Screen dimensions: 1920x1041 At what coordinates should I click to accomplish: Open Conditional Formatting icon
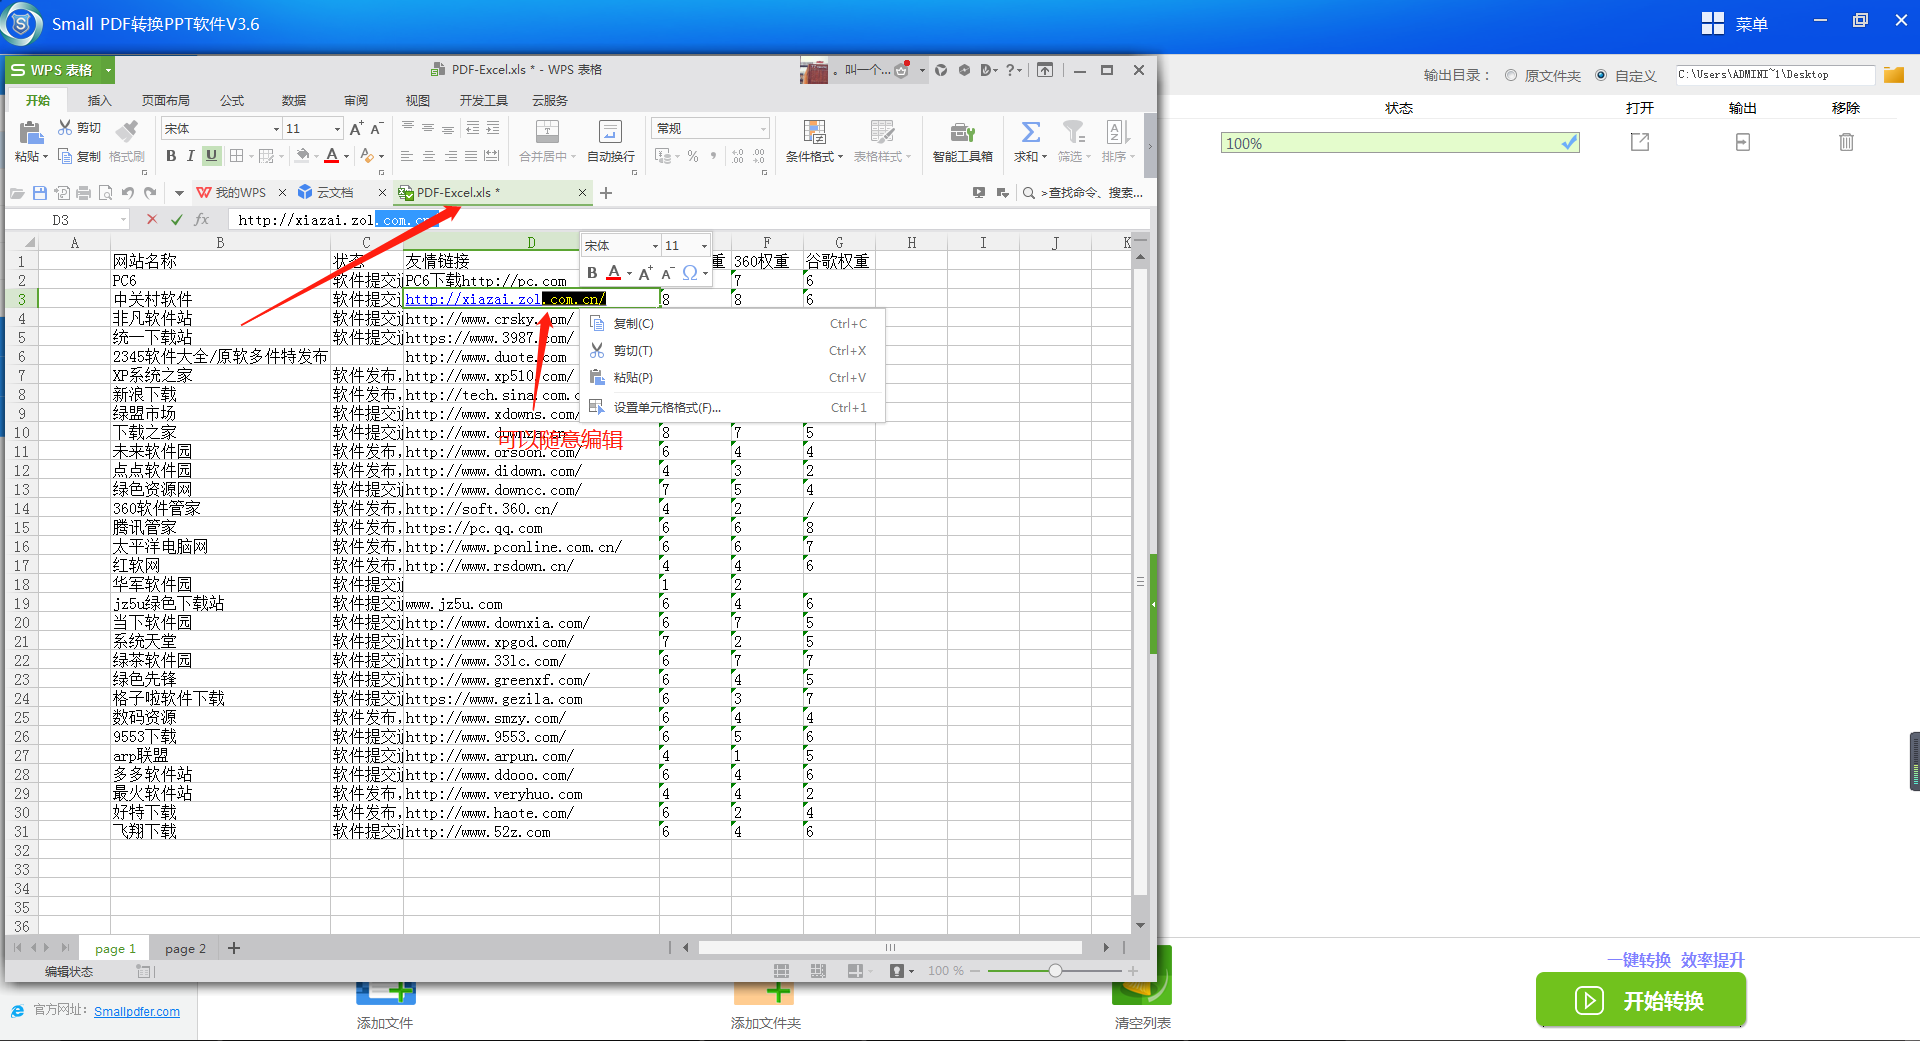(x=815, y=131)
